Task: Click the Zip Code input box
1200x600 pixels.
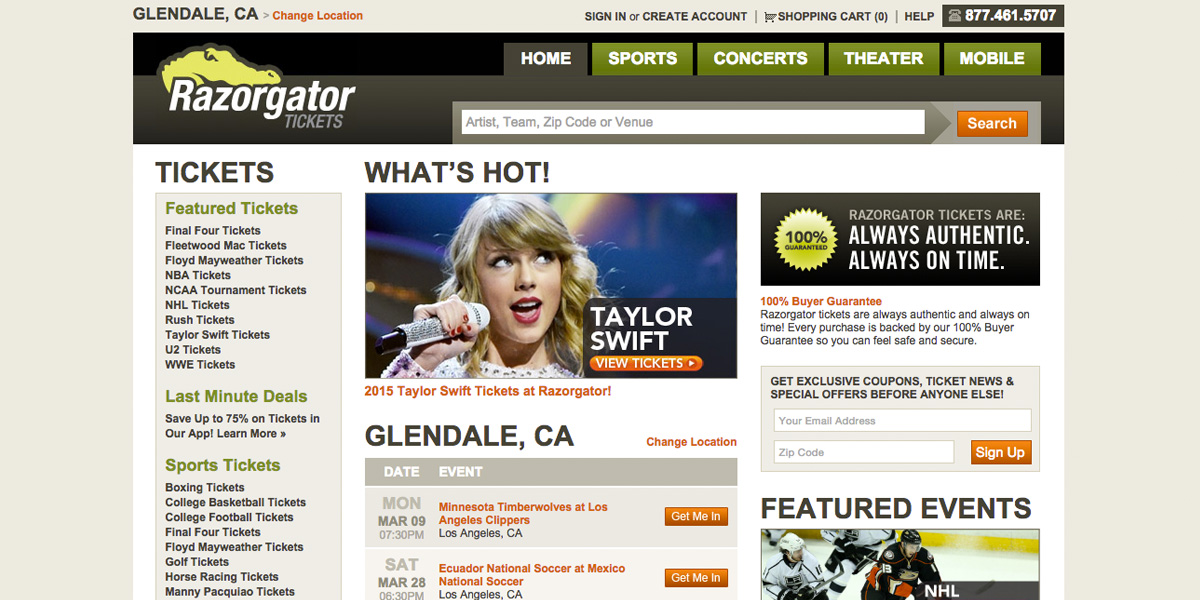Action: click(x=864, y=452)
